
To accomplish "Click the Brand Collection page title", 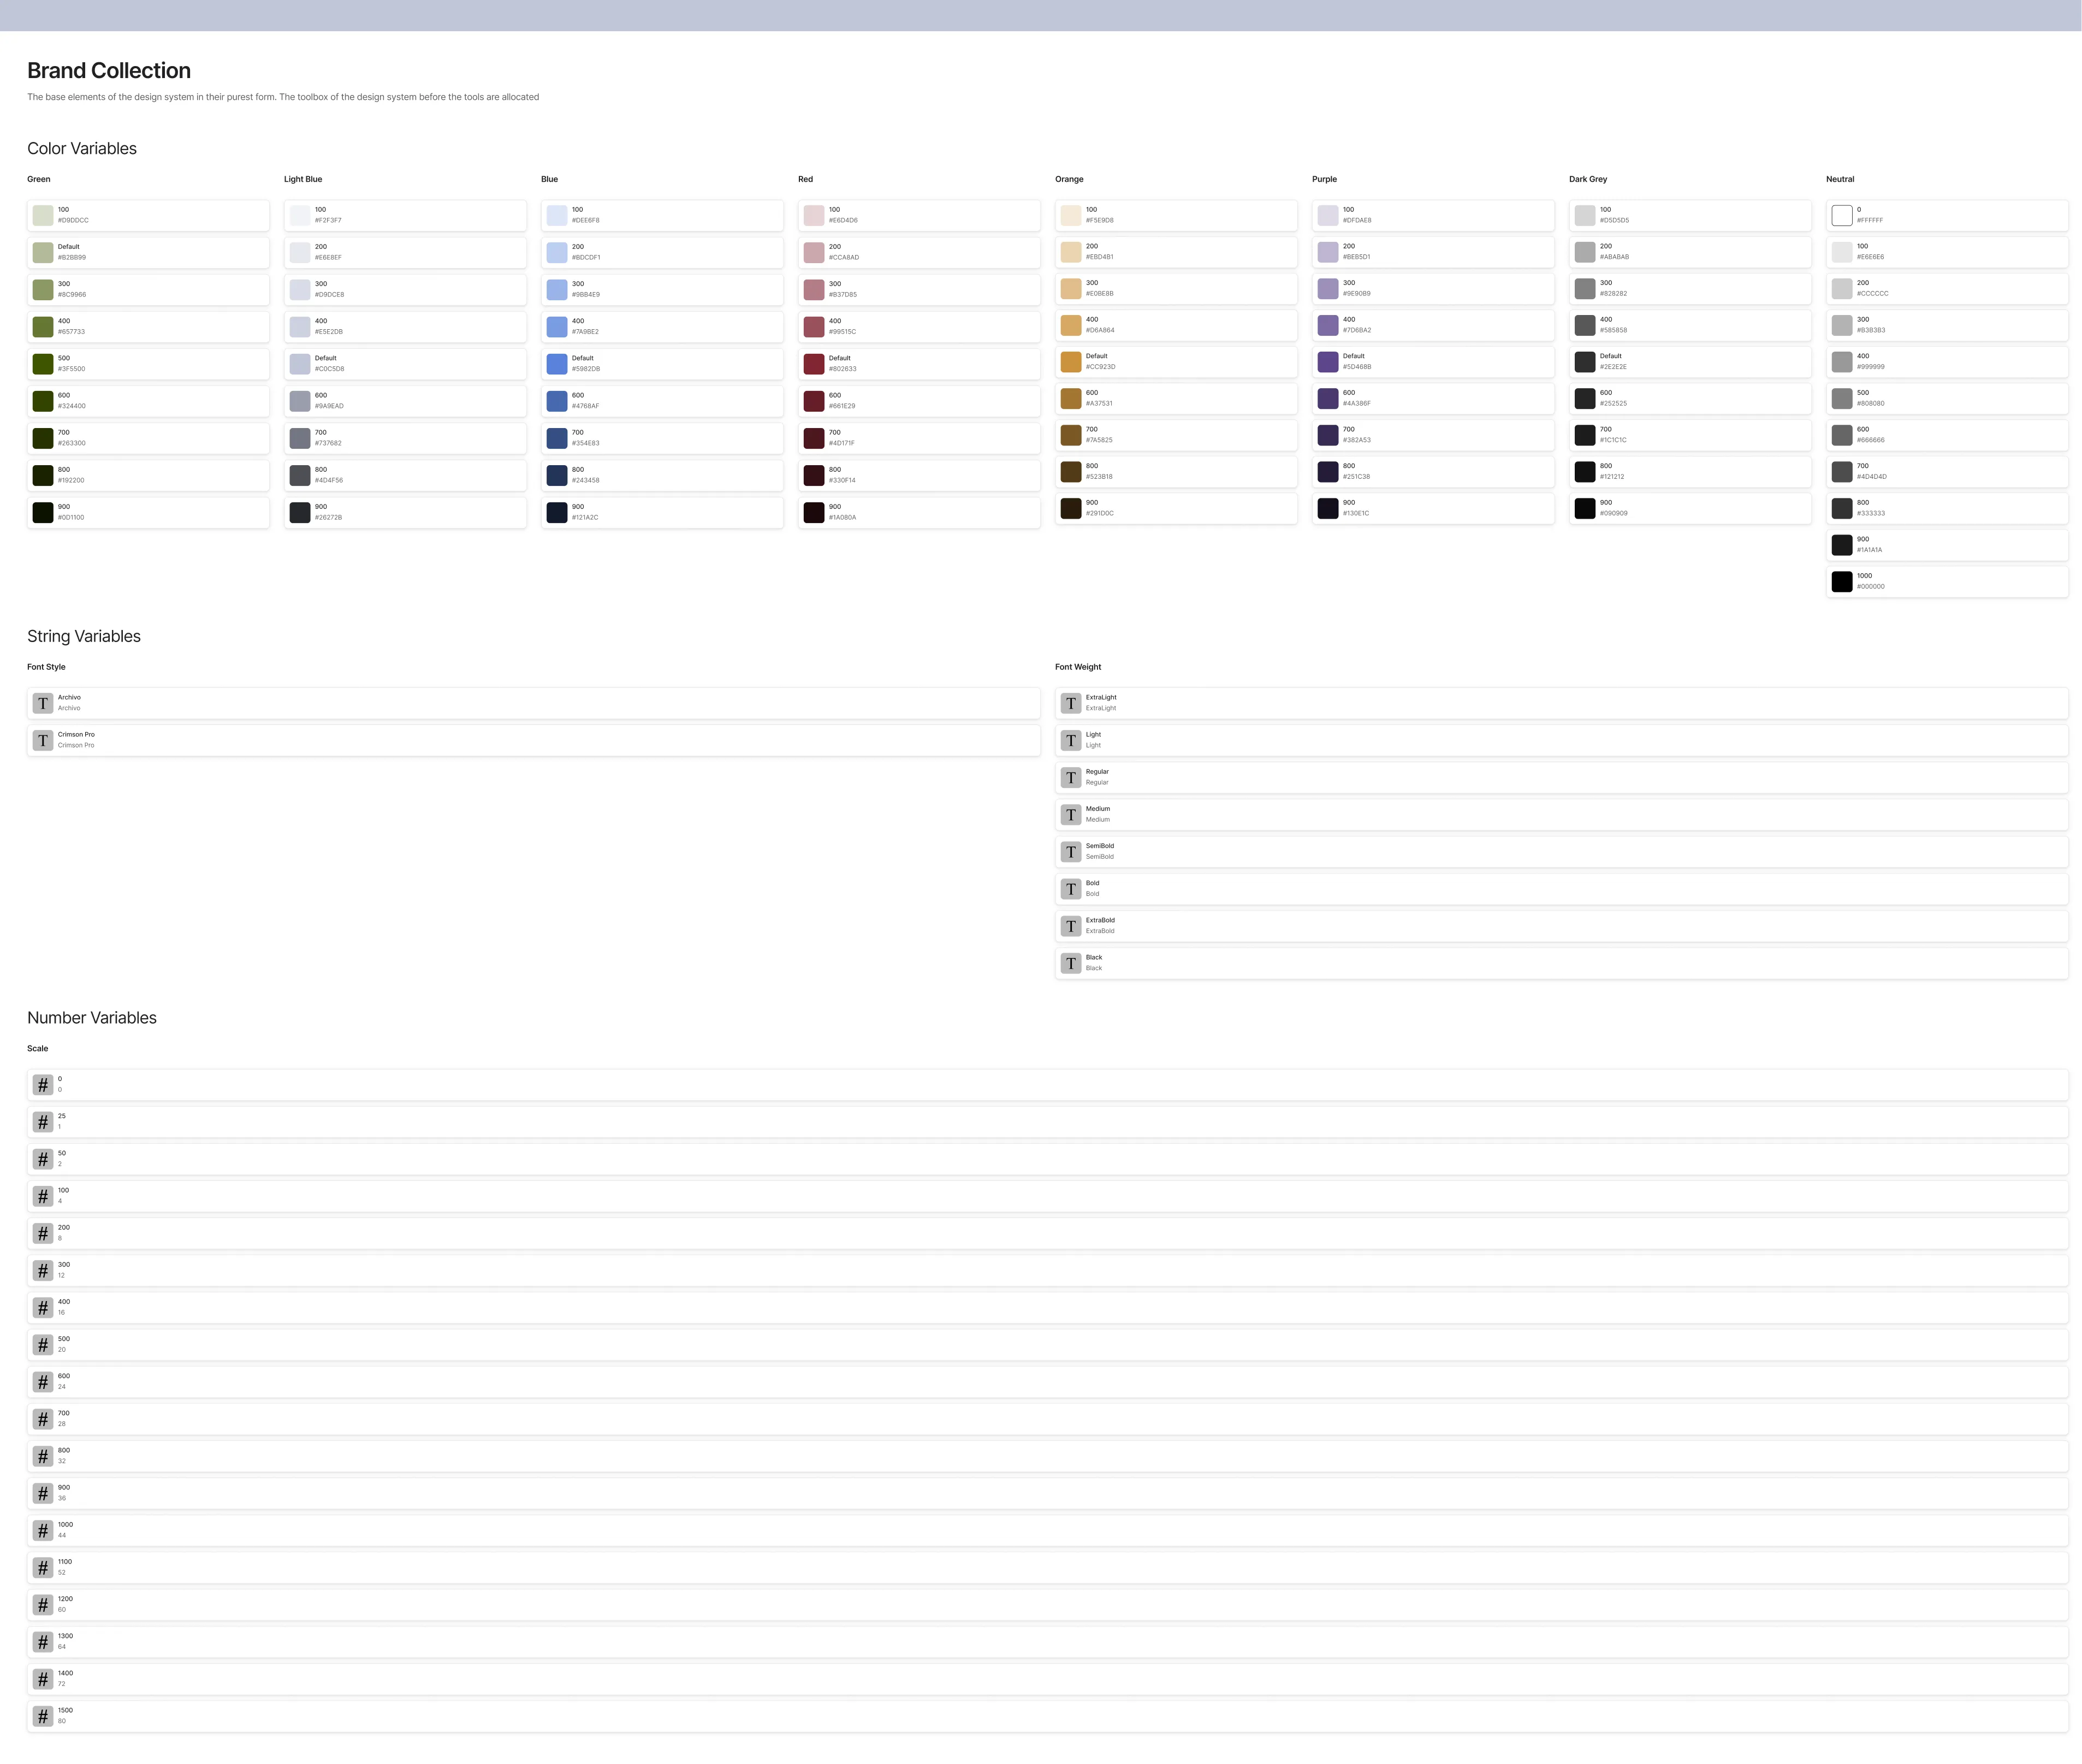I will pyautogui.click(x=109, y=70).
